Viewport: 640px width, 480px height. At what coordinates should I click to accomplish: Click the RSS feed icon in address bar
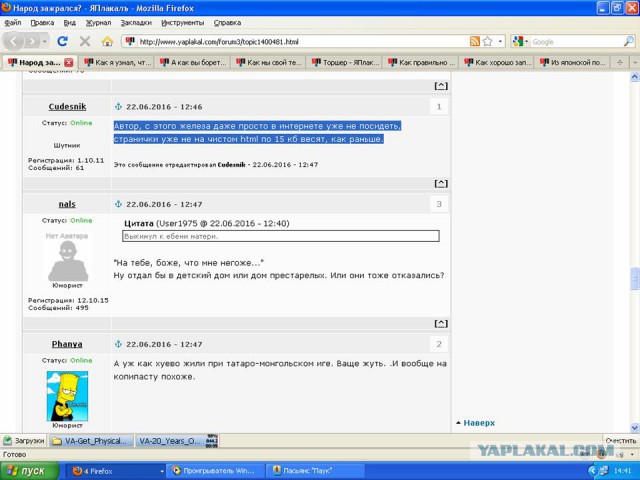pos(475,41)
